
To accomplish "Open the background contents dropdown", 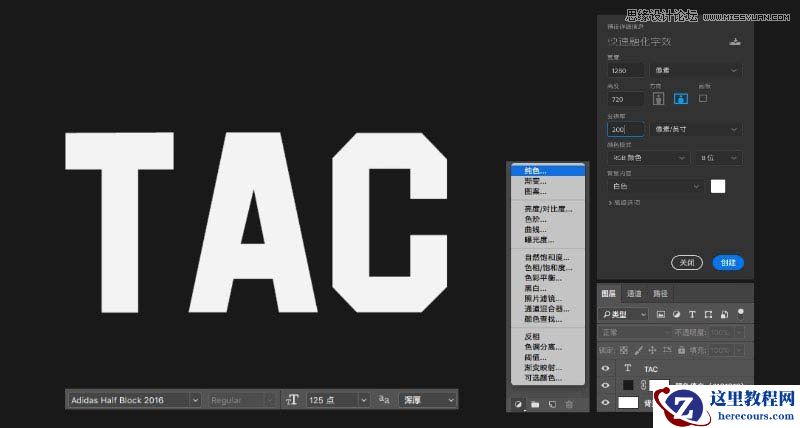I will coord(655,186).
